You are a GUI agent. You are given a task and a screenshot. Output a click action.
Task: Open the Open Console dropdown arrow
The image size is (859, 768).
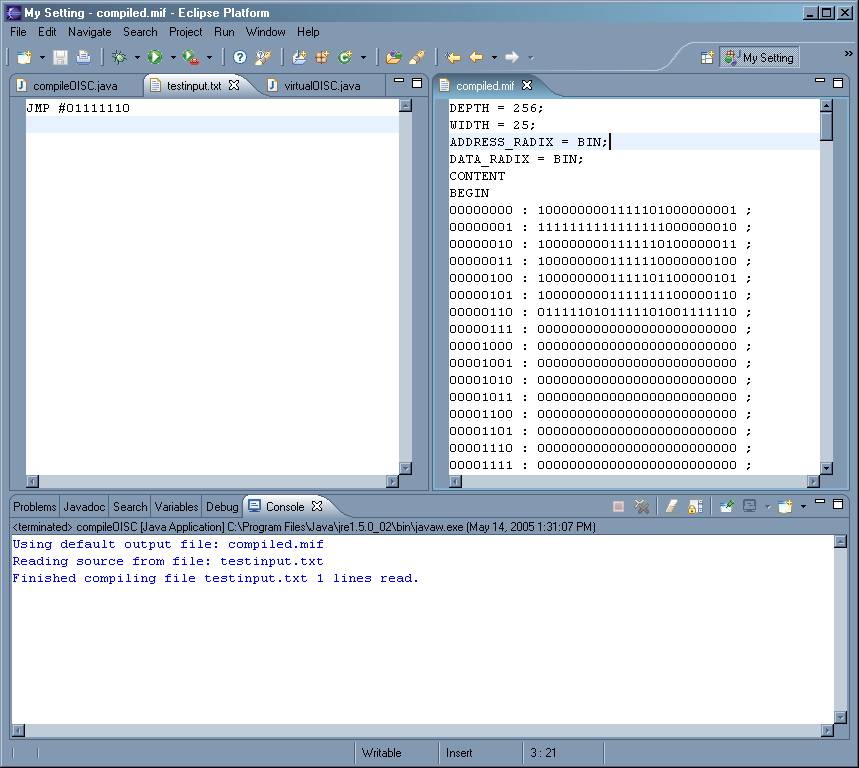click(x=803, y=507)
